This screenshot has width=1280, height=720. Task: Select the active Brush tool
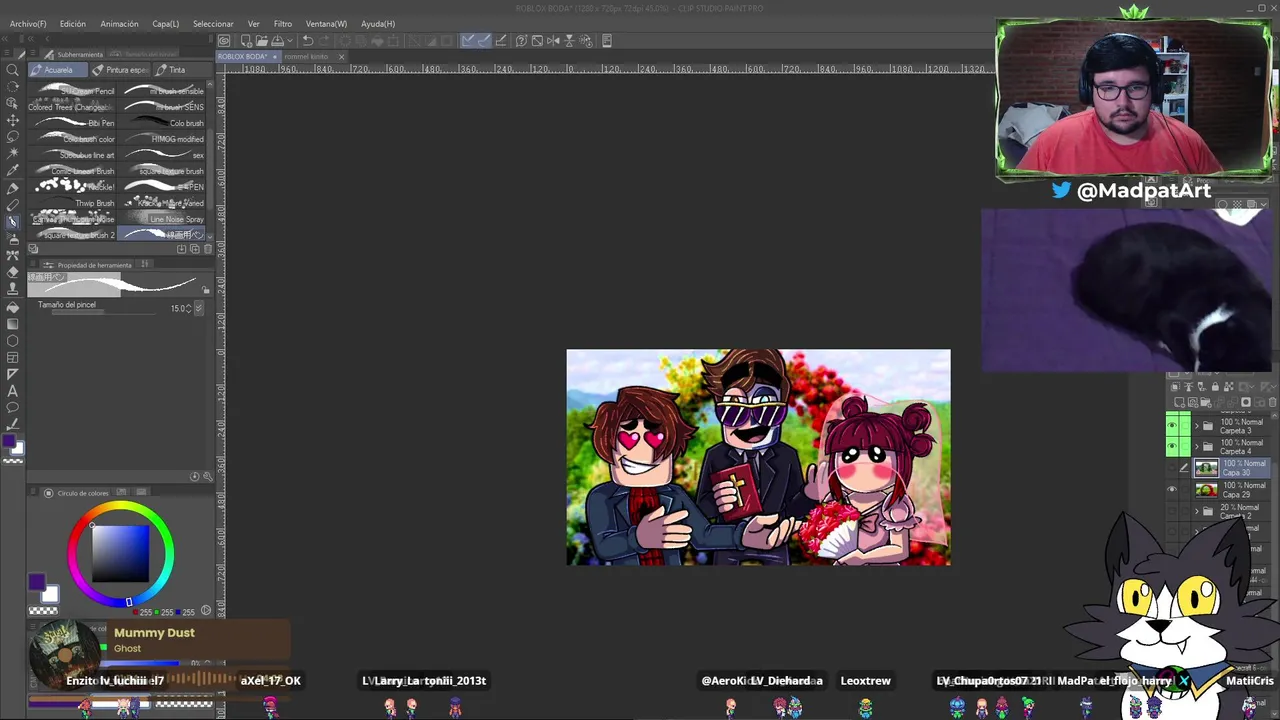coord(12,222)
